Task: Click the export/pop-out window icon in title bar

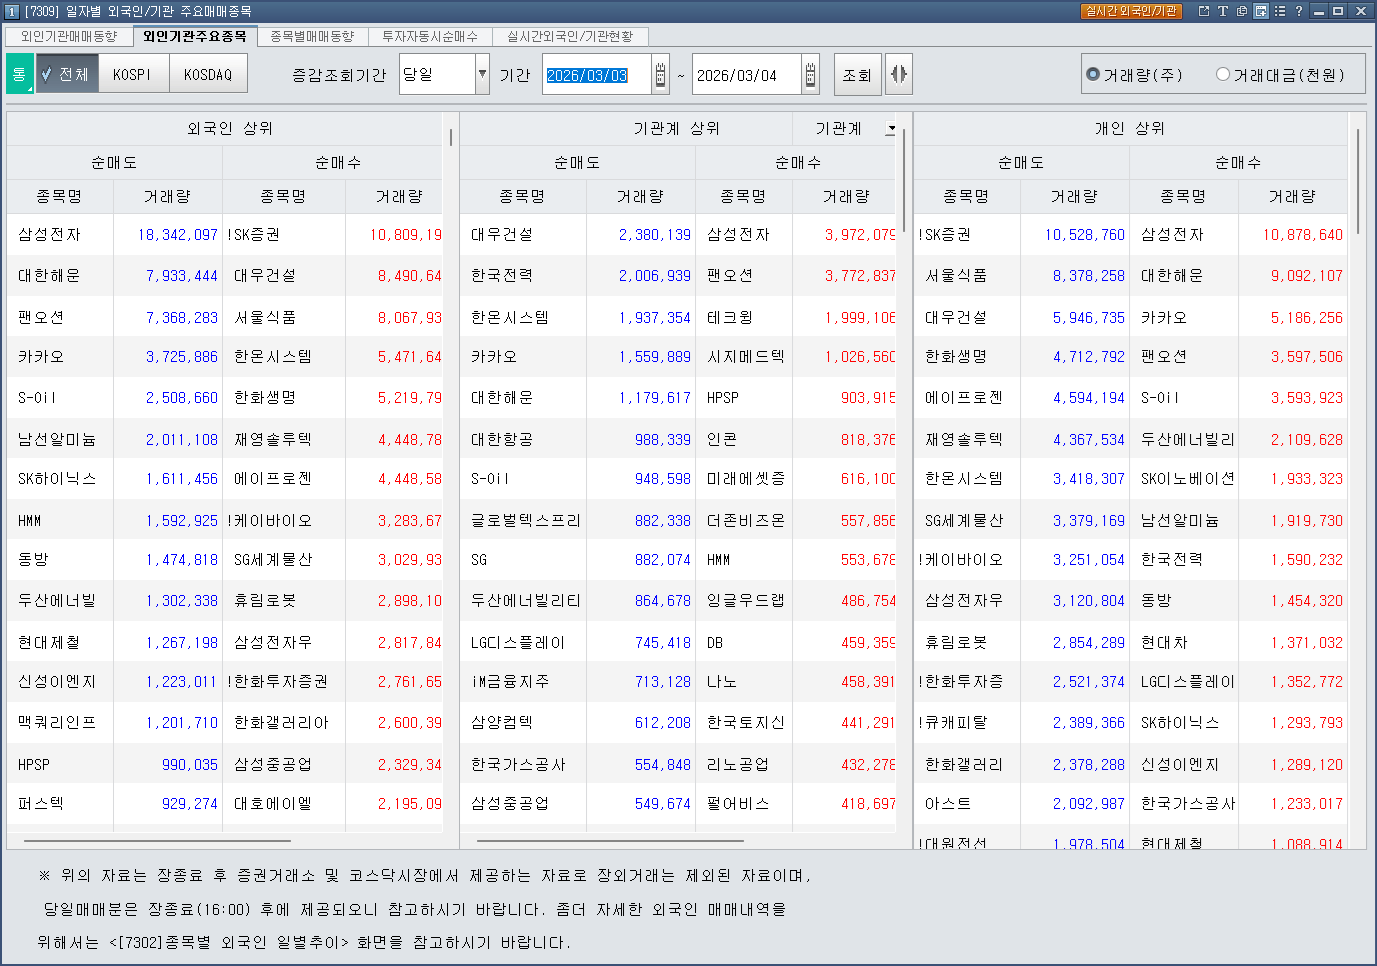Action: coord(1204,11)
